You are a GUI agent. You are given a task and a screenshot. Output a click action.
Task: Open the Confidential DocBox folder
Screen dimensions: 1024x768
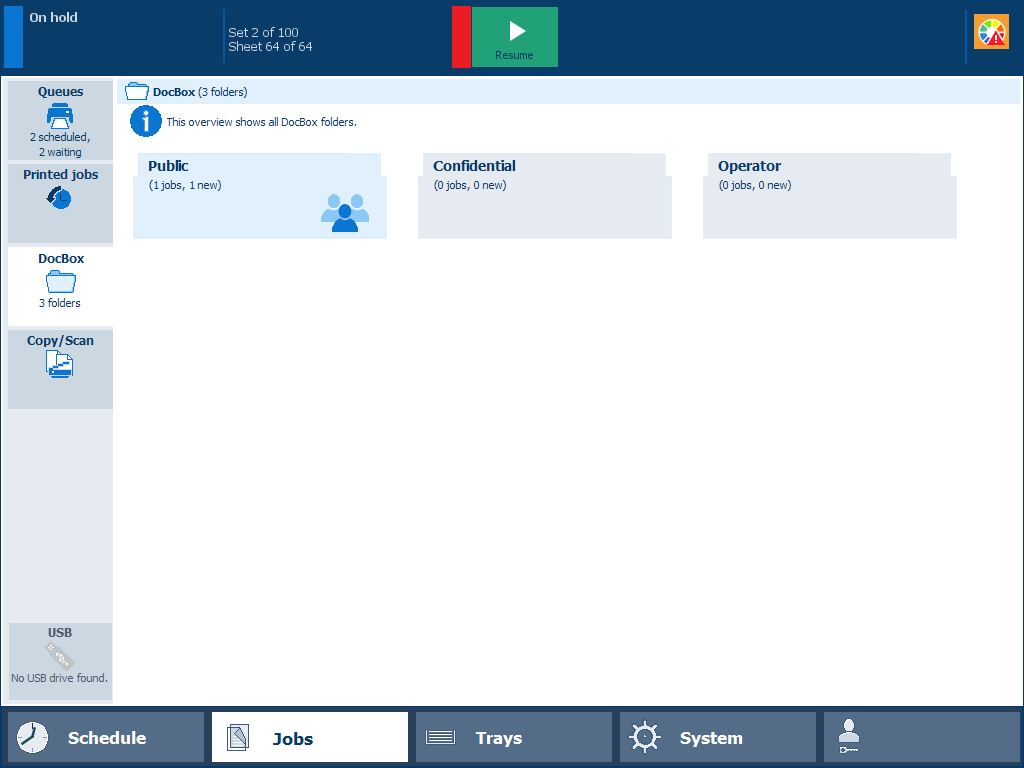coord(545,196)
